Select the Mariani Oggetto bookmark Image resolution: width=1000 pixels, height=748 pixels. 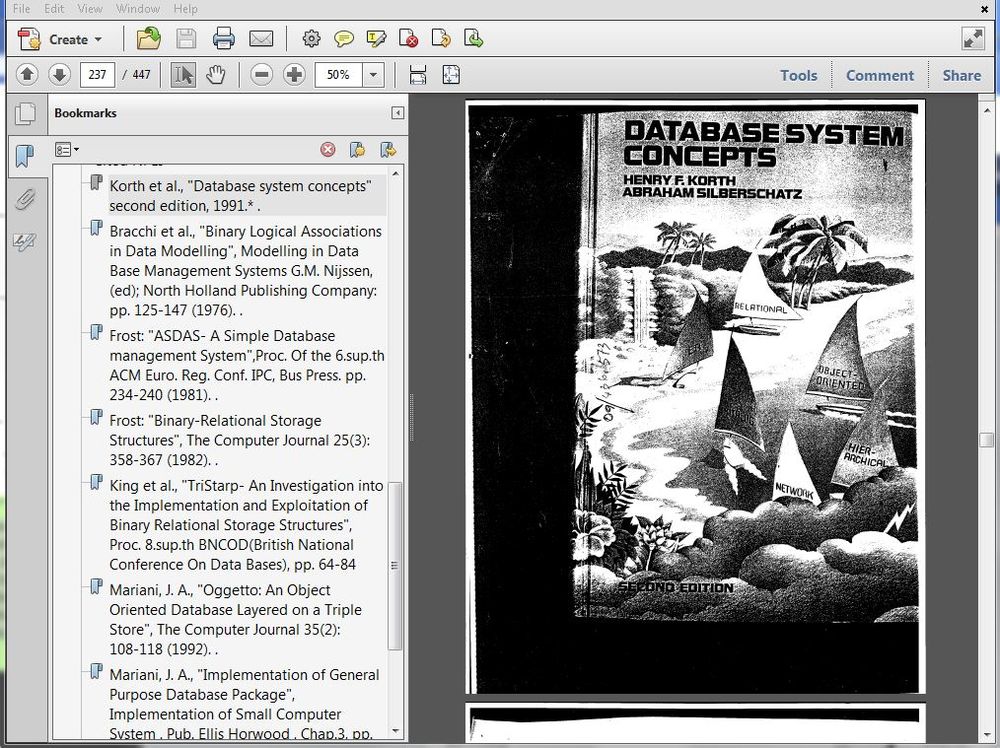coord(235,619)
